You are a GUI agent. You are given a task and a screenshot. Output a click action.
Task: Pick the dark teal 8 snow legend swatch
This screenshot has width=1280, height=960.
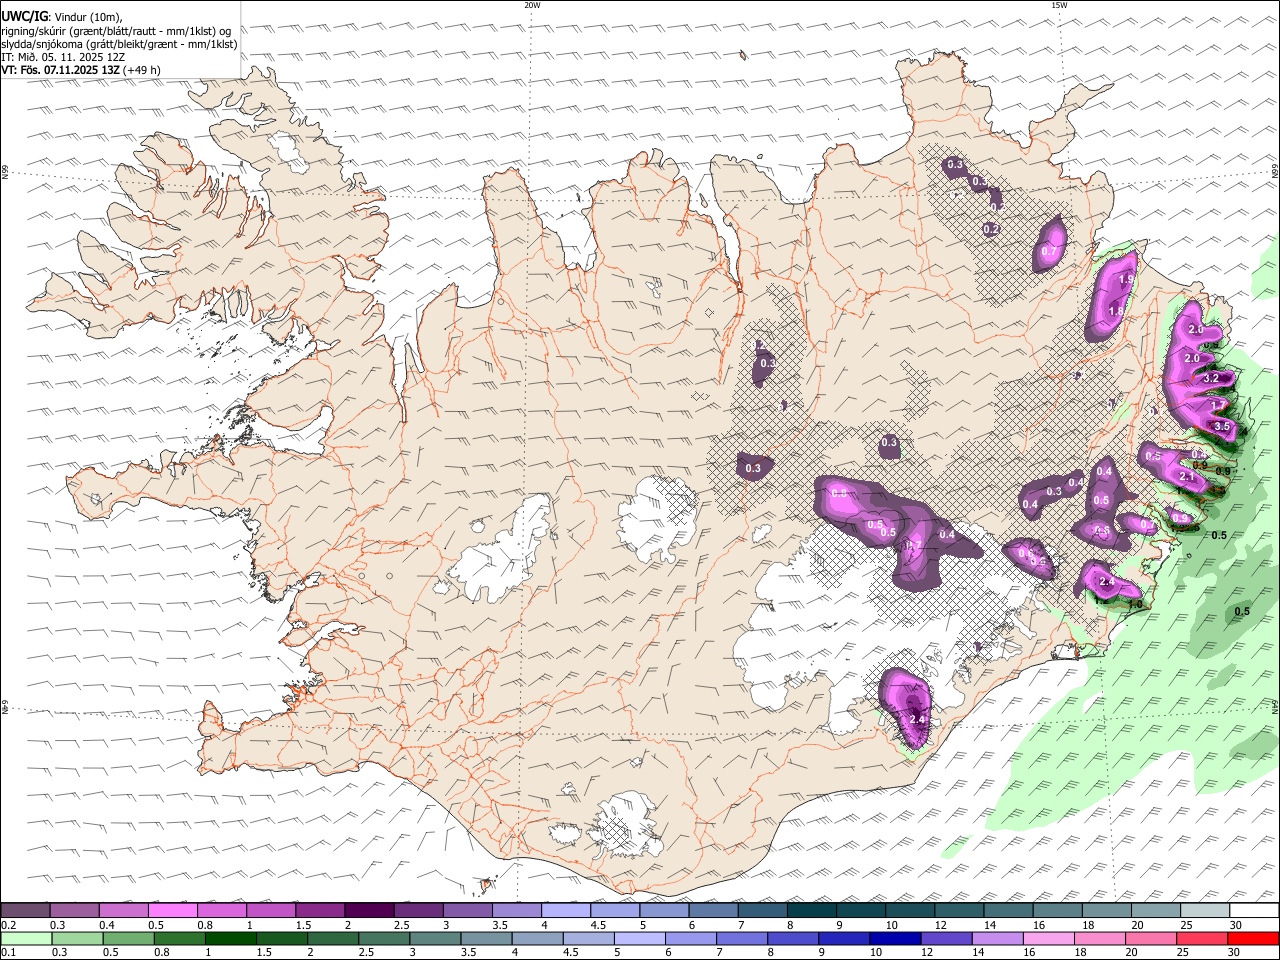click(x=811, y=911)
